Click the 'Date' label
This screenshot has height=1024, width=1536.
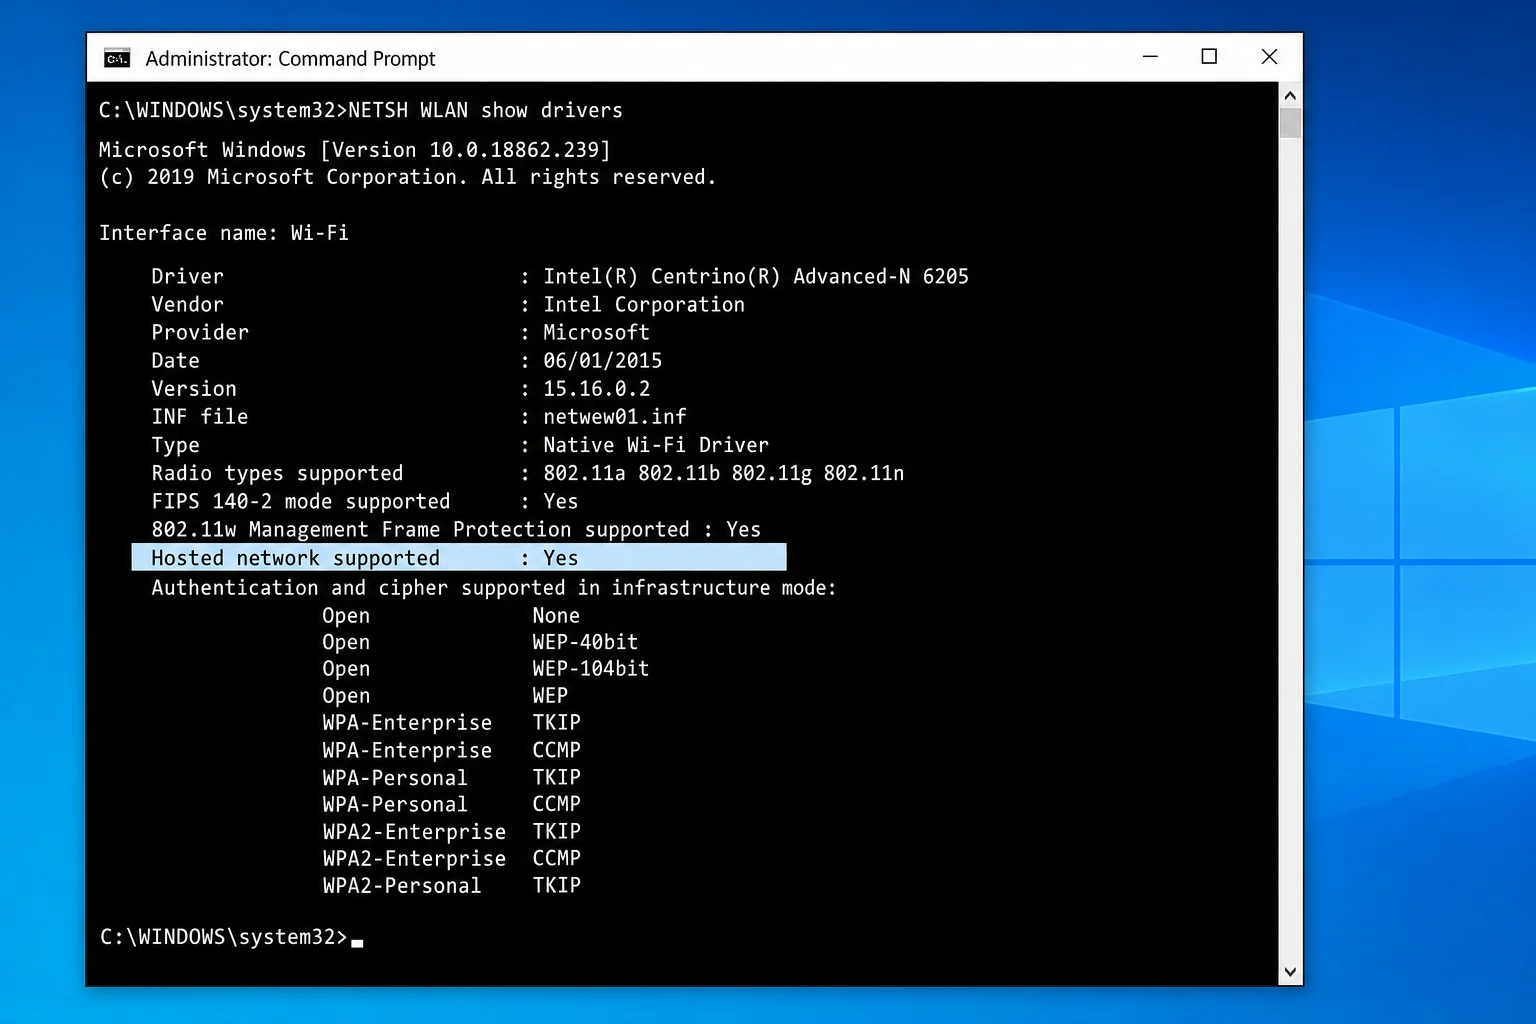(175, 360)
